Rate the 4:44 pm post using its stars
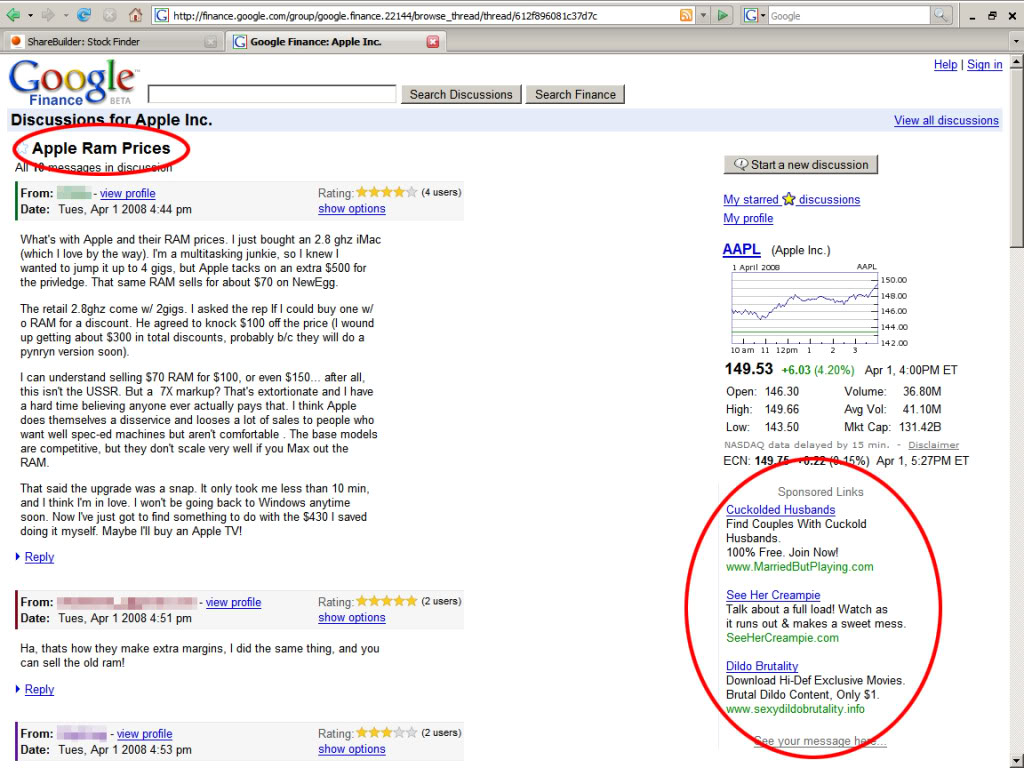Screen dimensions: 1024x768 click(x=386, y=192)
